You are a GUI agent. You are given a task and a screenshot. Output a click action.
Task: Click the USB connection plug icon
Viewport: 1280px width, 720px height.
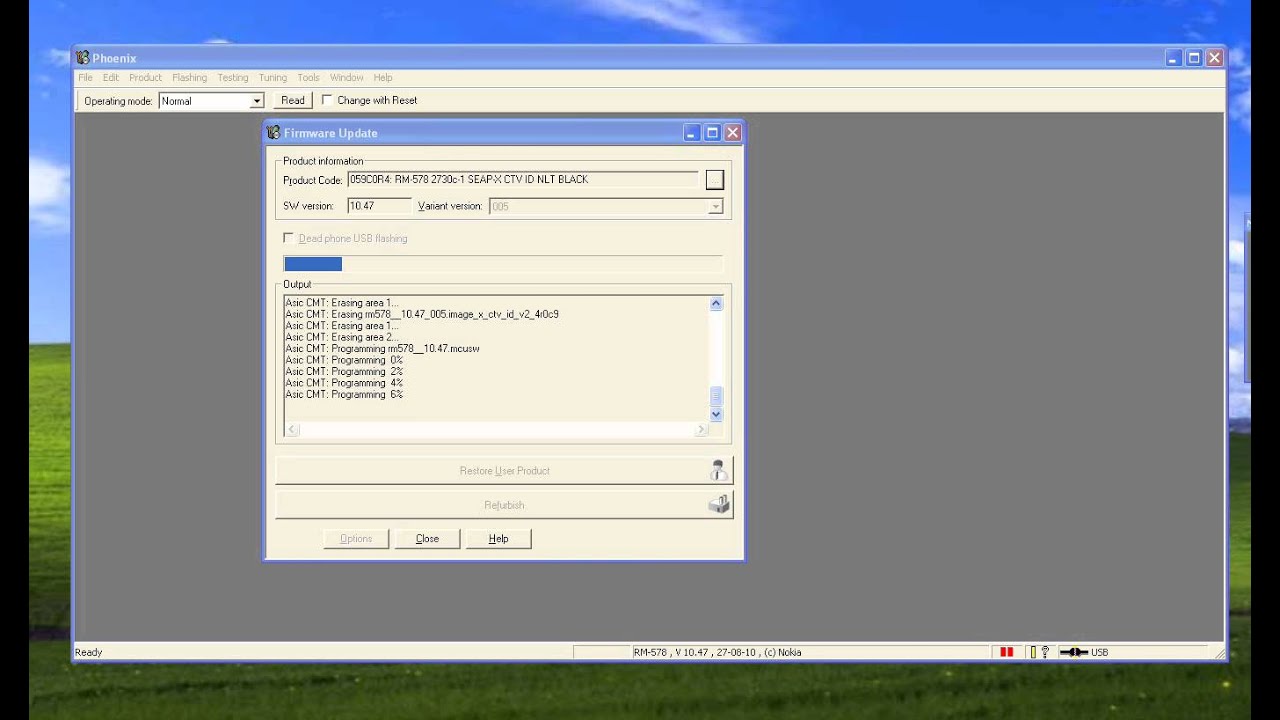1074,652
